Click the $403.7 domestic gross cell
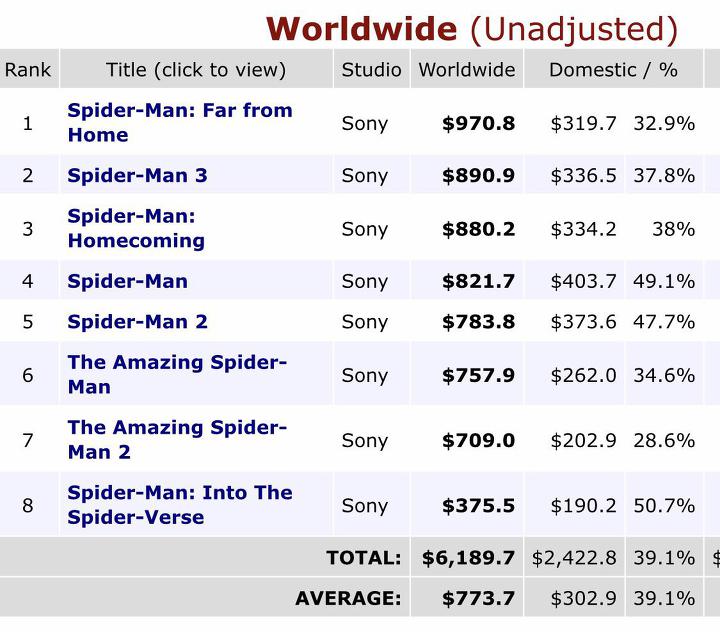The width and height of the screenshot is (720, 632). click(583, 281)
